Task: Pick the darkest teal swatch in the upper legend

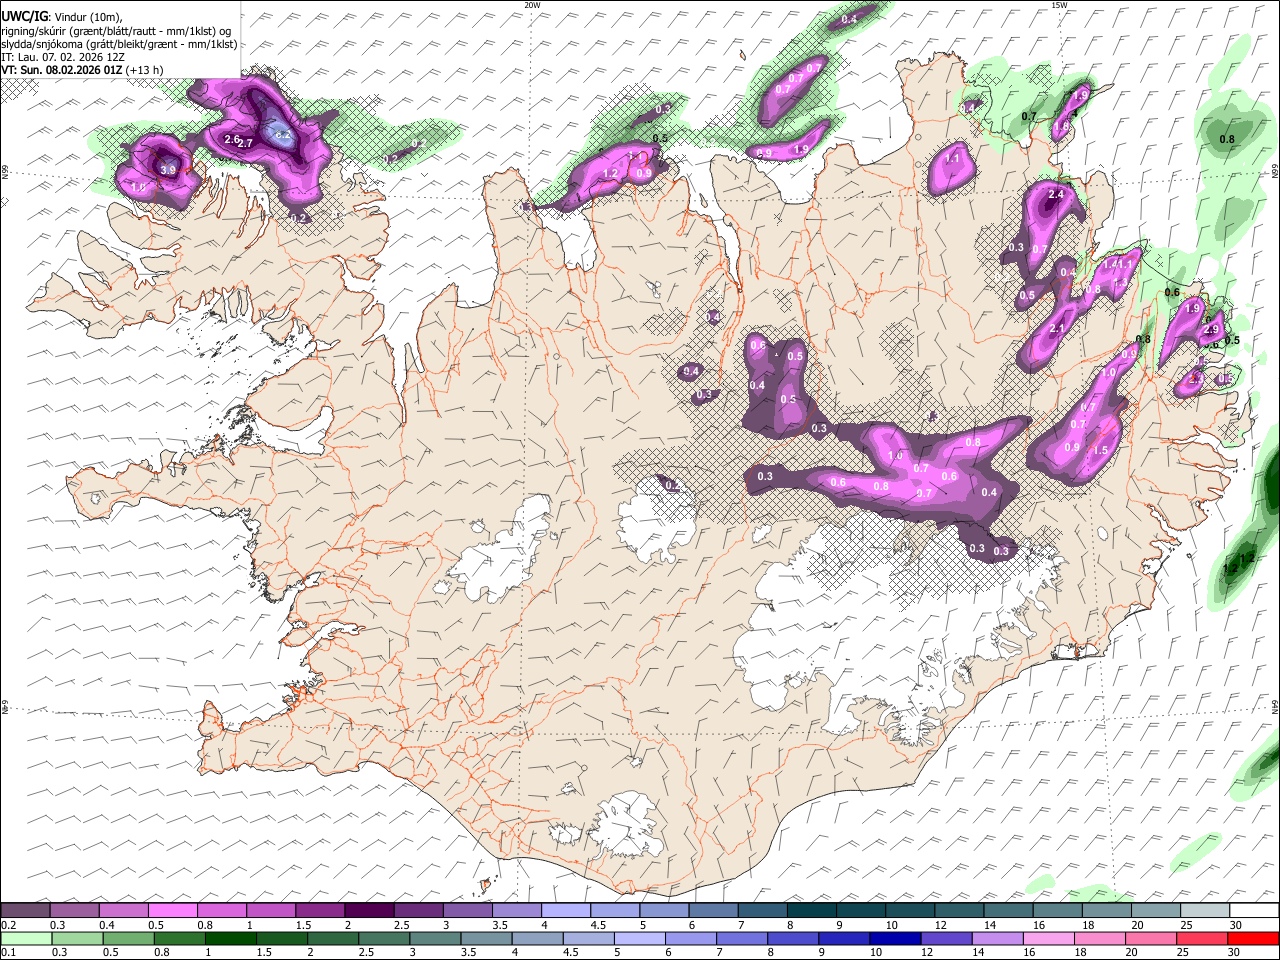Action: (811, 910)
